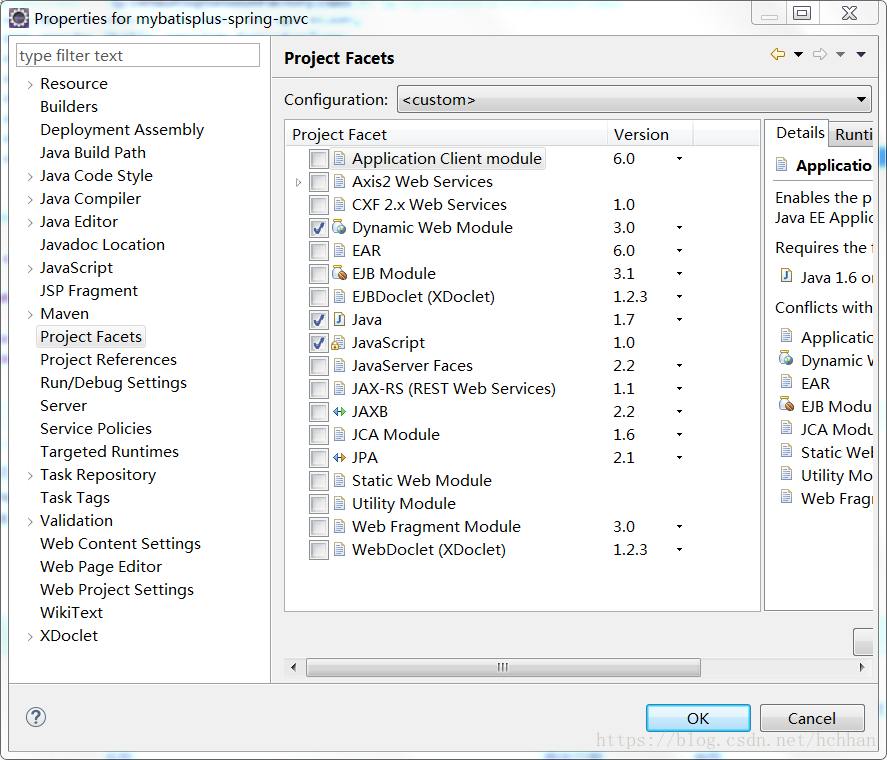Click the Utility Module facet icon
Image resolution: width=887 pixels, height=760 pixels.
[339, 503]
